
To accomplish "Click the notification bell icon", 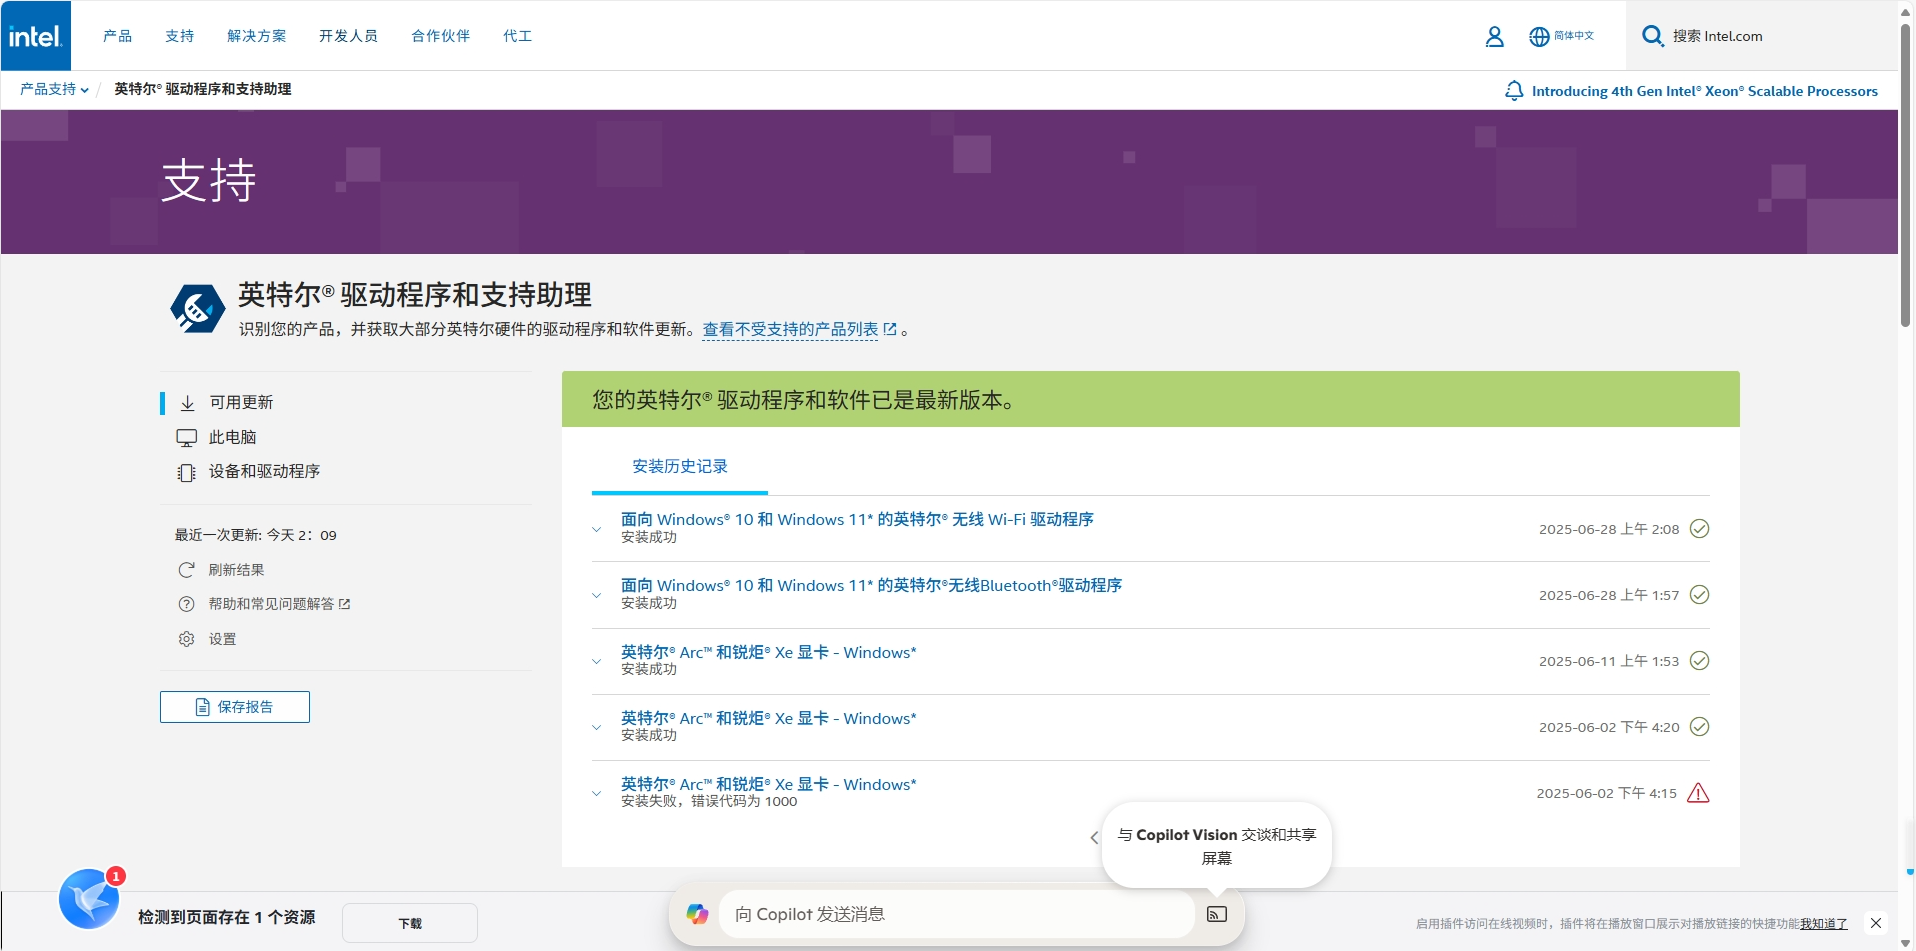I will pyautogui.click(x=1514, y=91).
